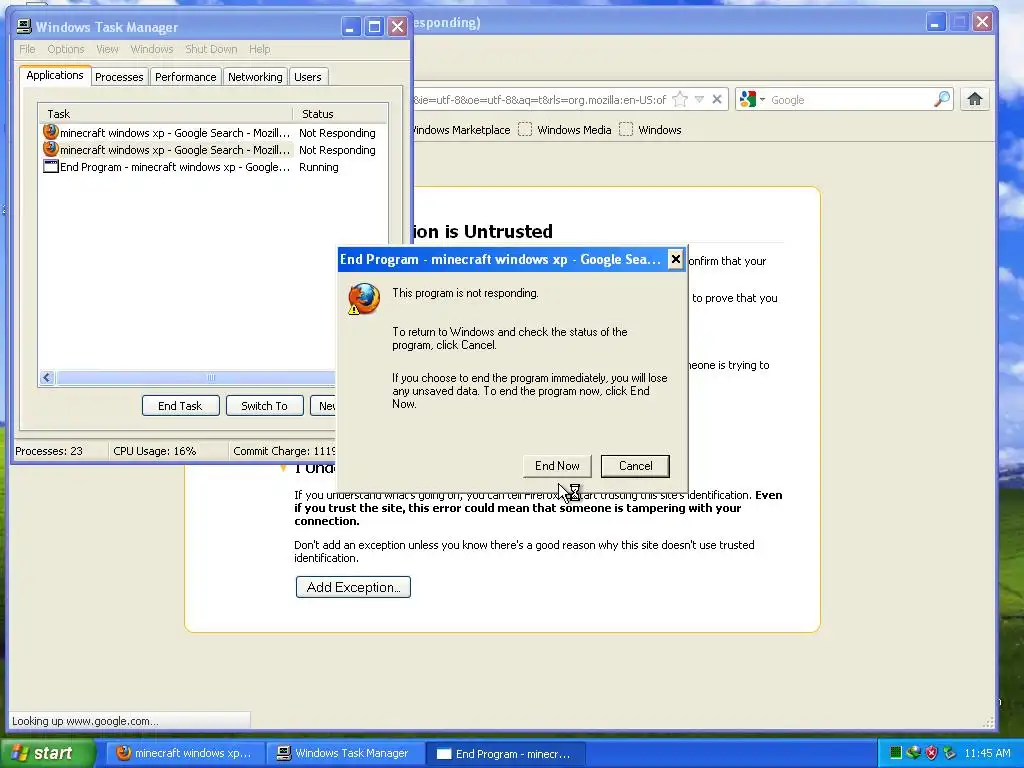Open Task Manager Help menu
The height and width of the screenshot is (768, 1024).
(259, 49)
